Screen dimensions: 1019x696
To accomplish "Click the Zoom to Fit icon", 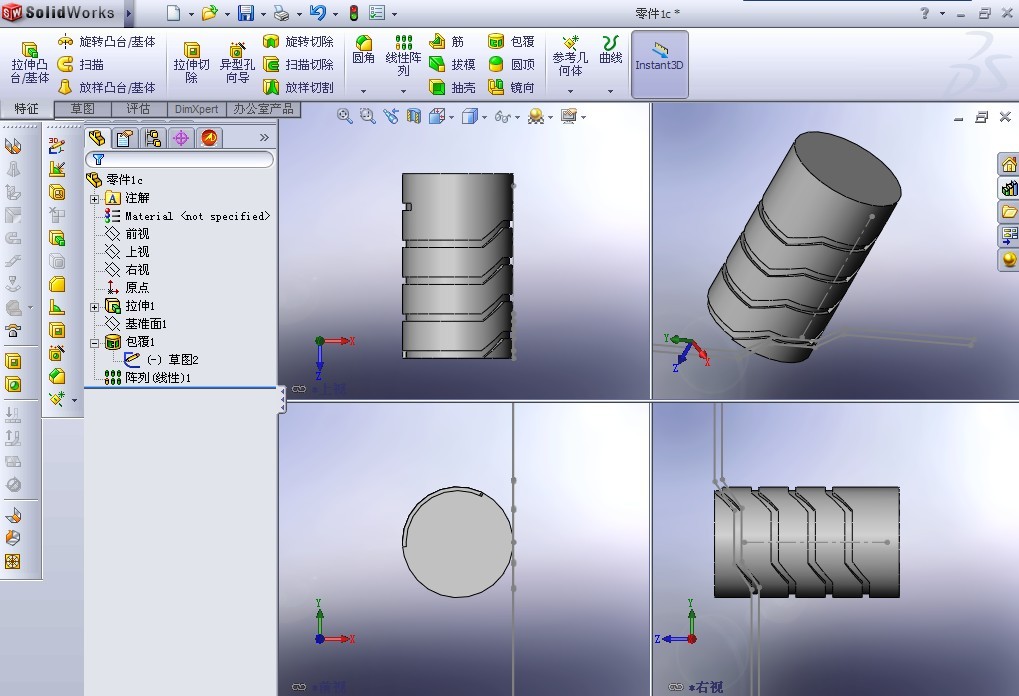I will pyautogui.click(x=344, y=116).
